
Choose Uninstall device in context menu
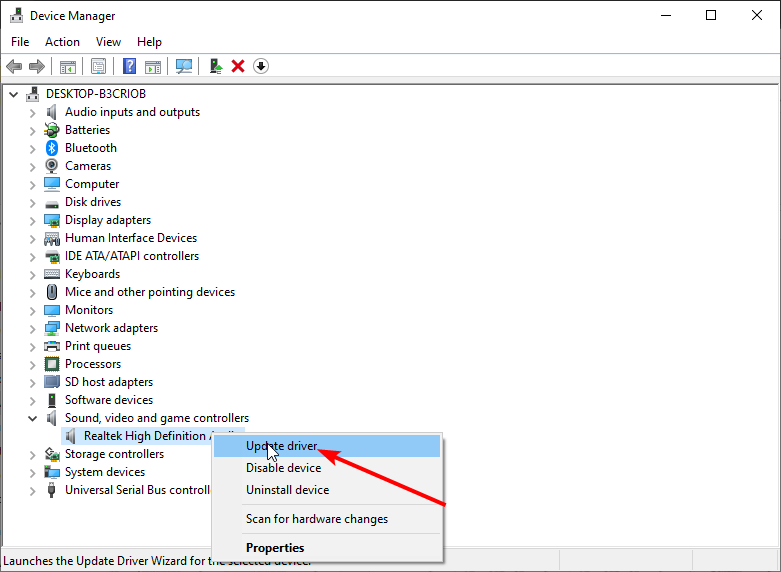[327, 489]
